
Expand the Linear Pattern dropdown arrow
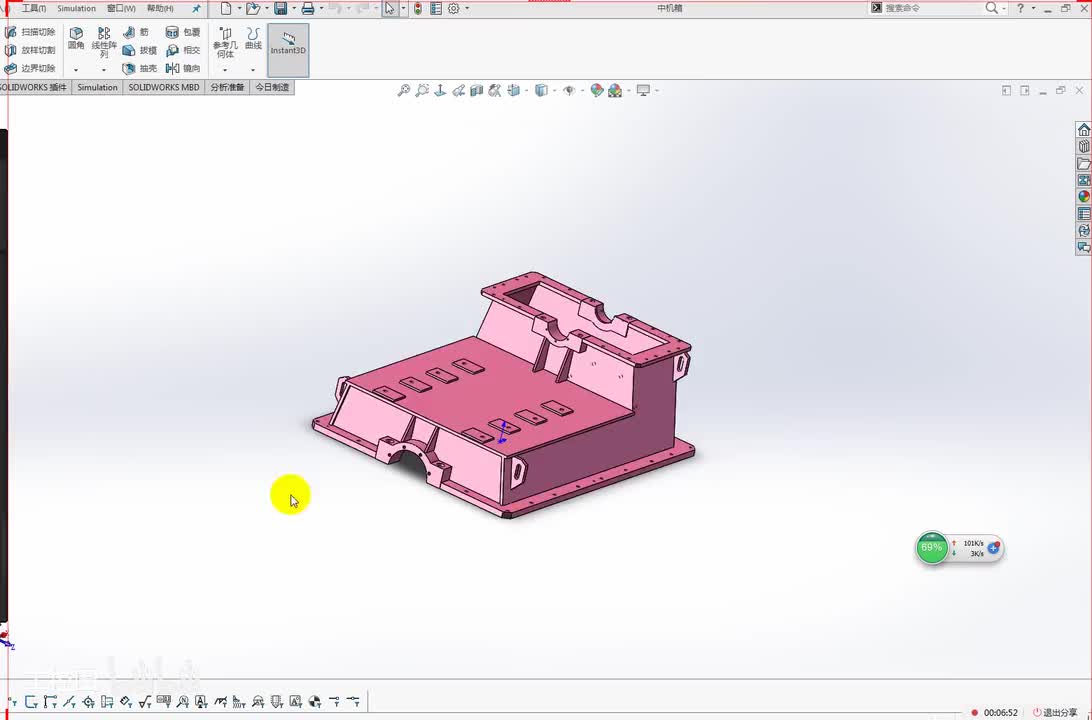(104, 70)
